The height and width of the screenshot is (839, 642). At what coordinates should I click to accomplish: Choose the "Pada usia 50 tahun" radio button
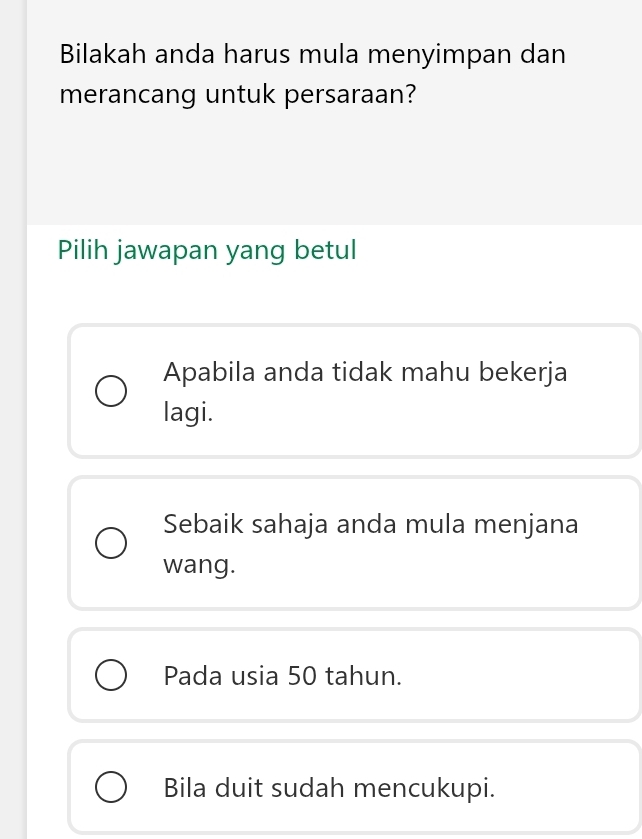tap(111, 676)
